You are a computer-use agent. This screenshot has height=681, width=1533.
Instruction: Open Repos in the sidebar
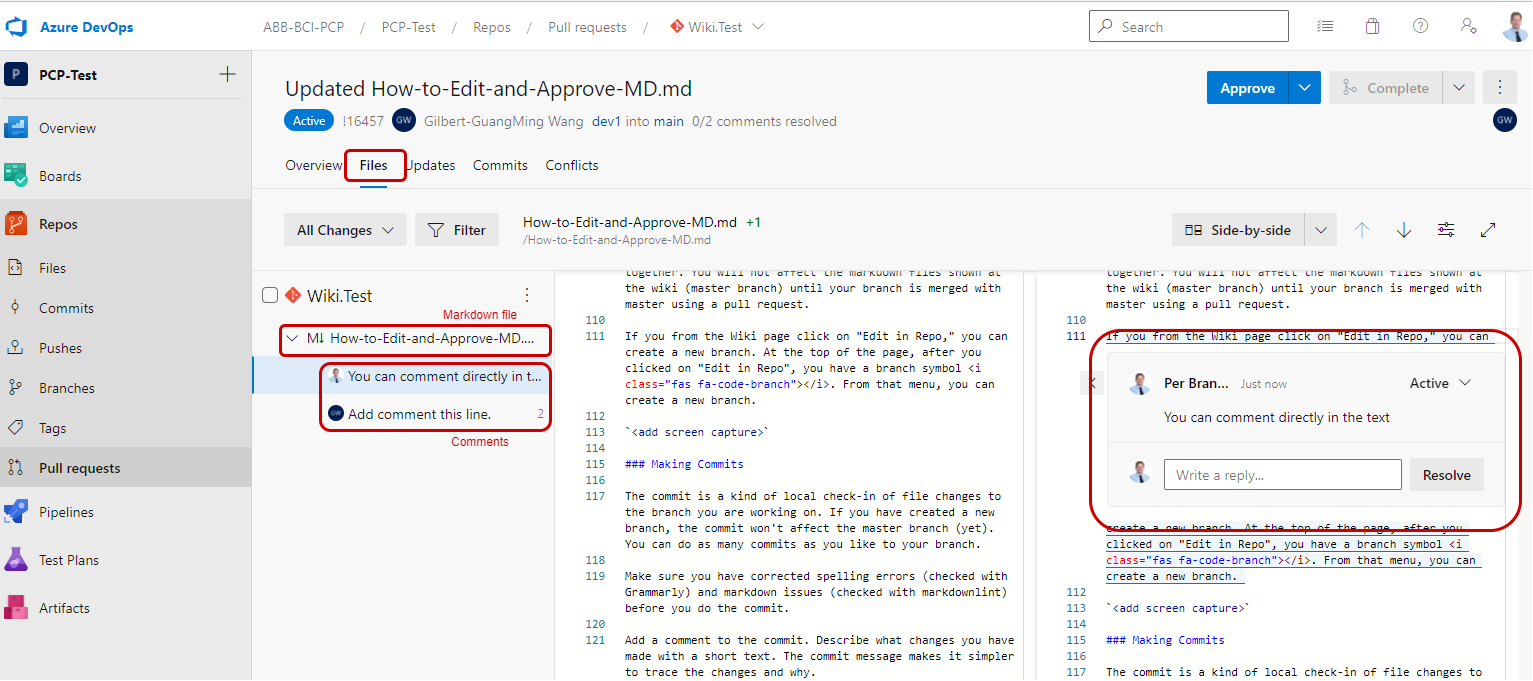tap(126, 224)
